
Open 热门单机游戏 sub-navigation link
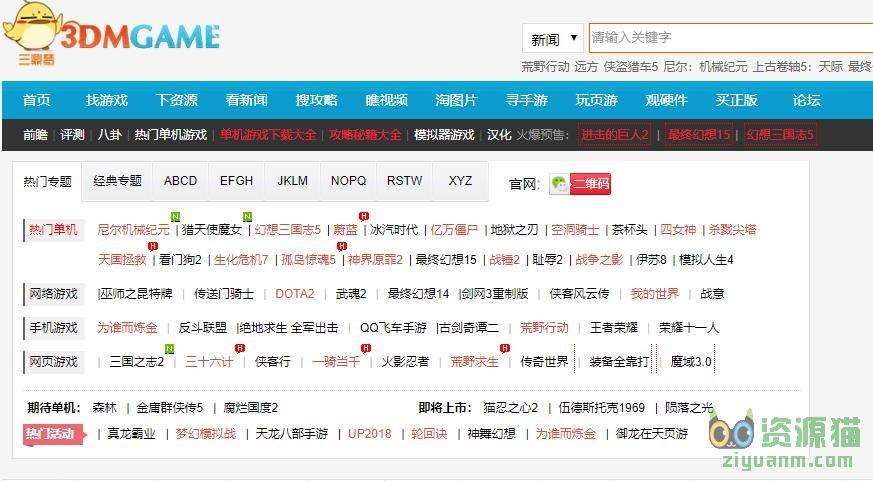(171, 135)
